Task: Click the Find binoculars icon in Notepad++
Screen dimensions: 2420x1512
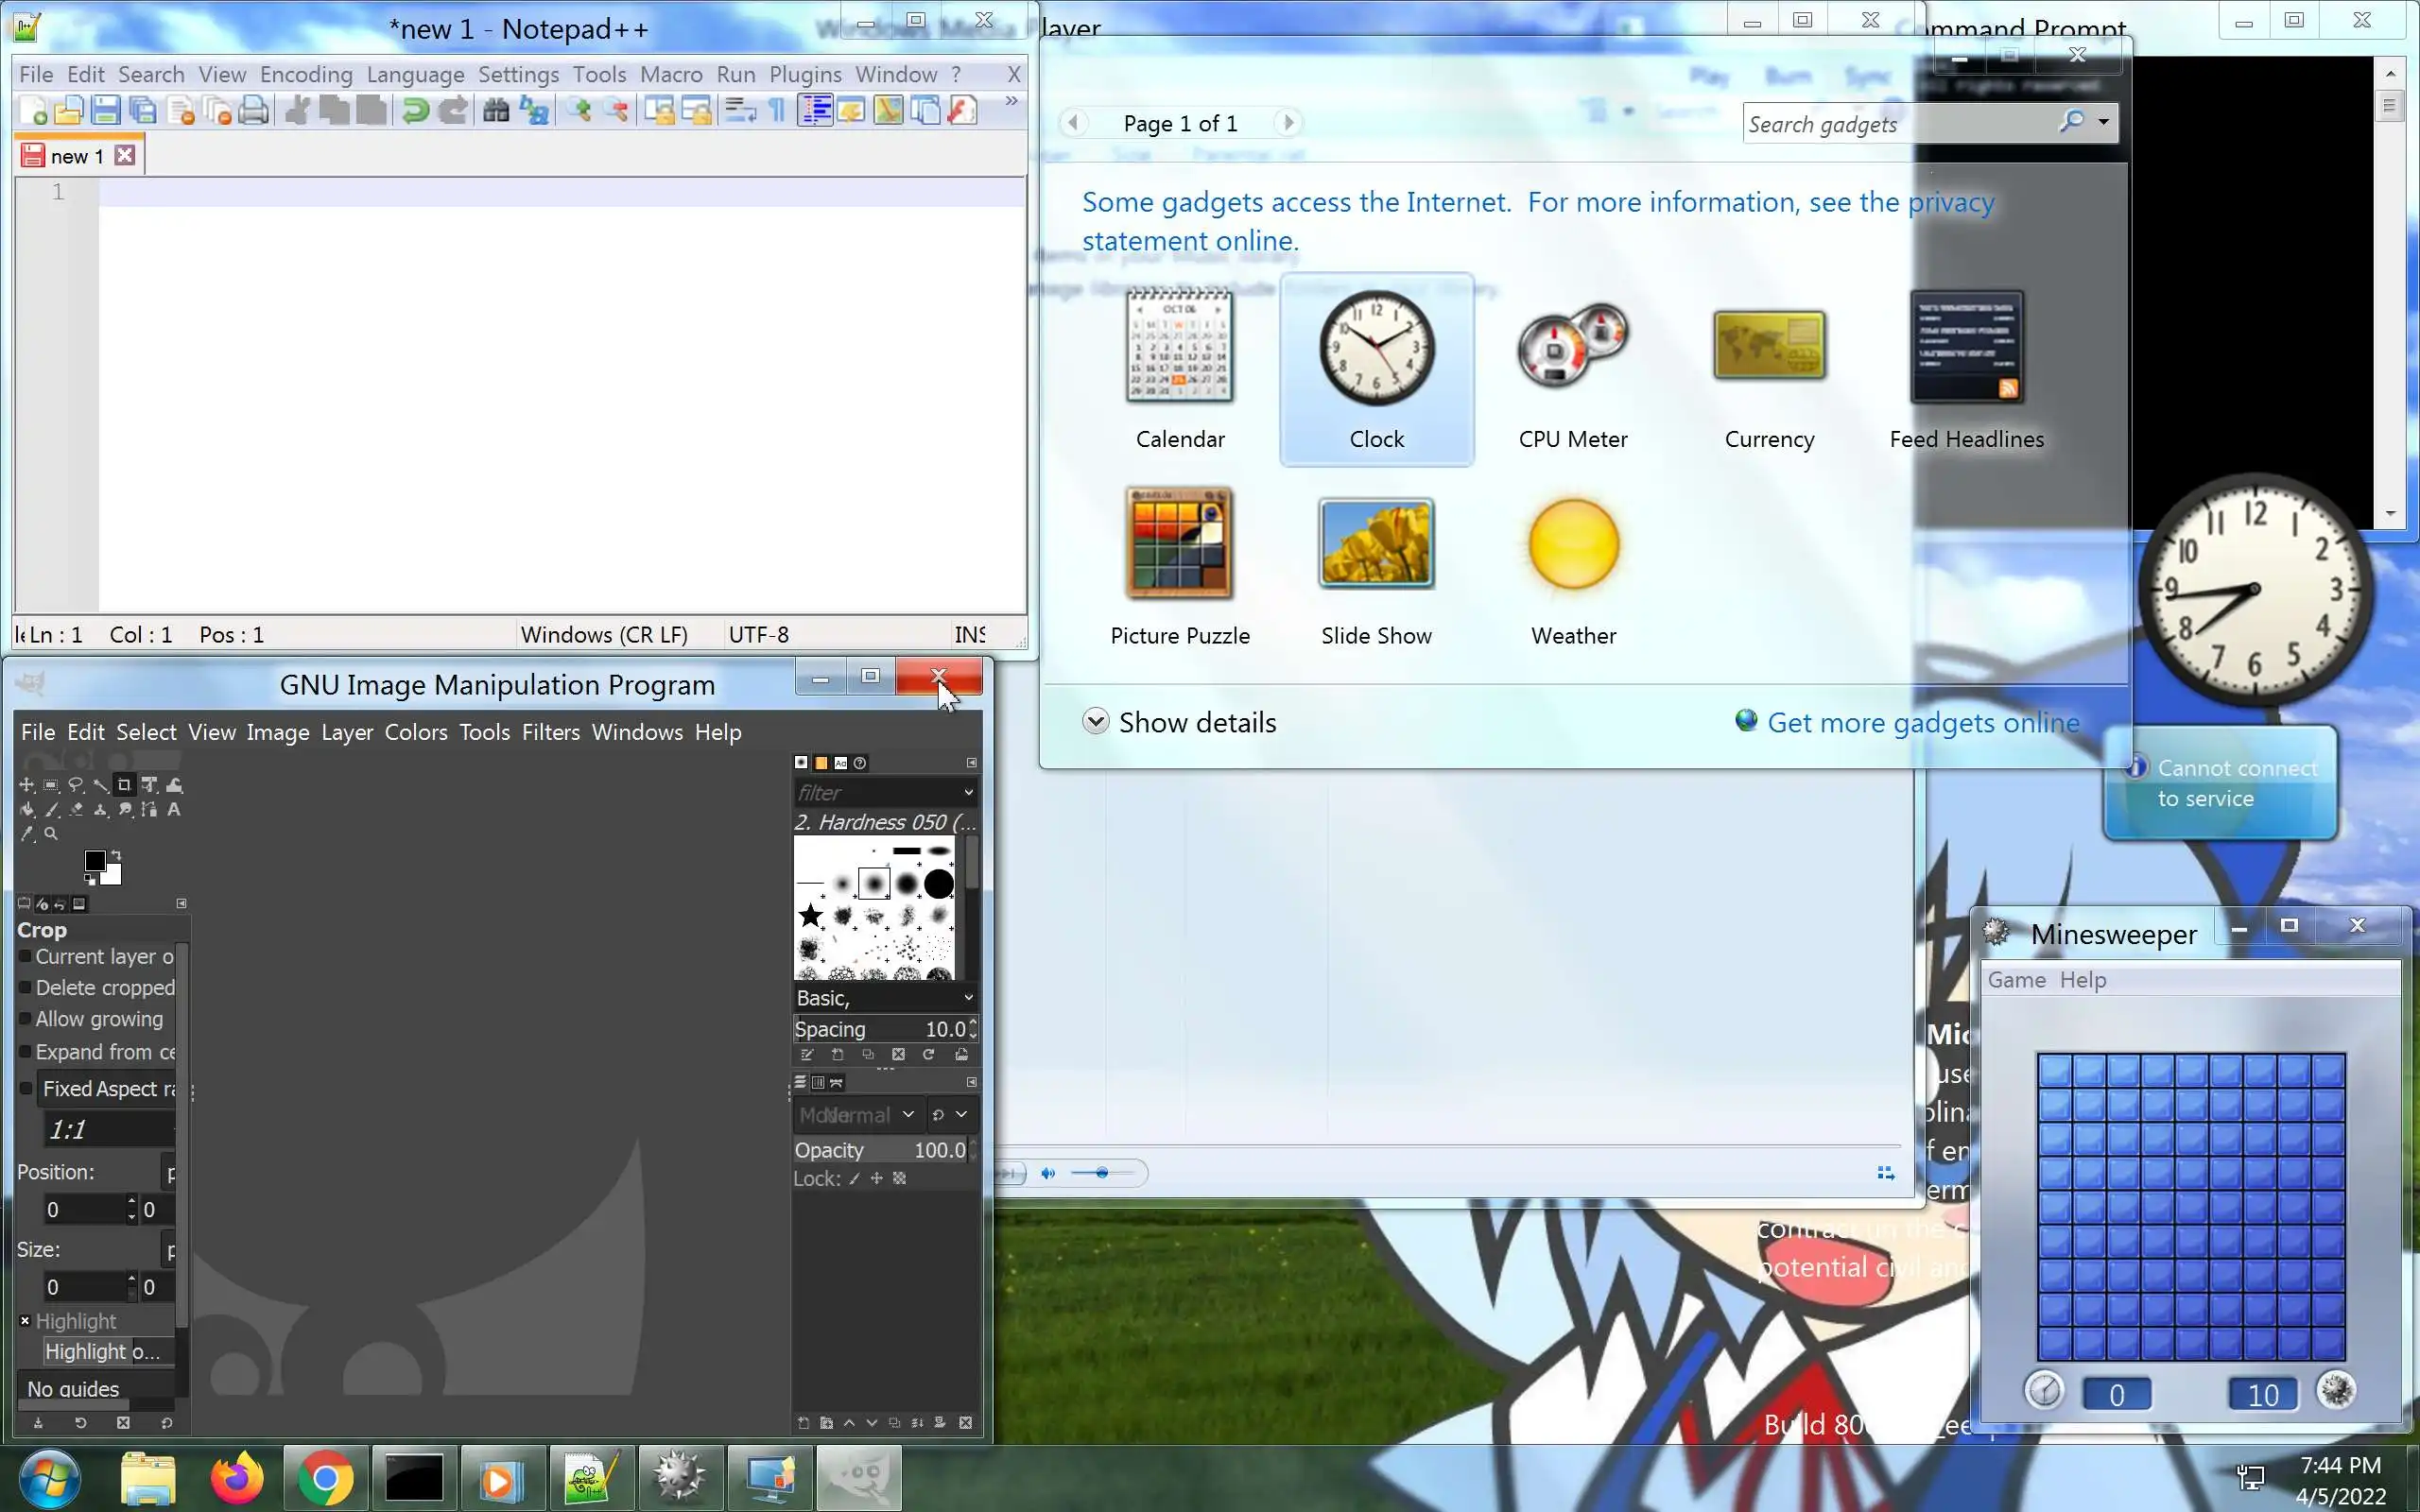Action: [x=496, y=110]
